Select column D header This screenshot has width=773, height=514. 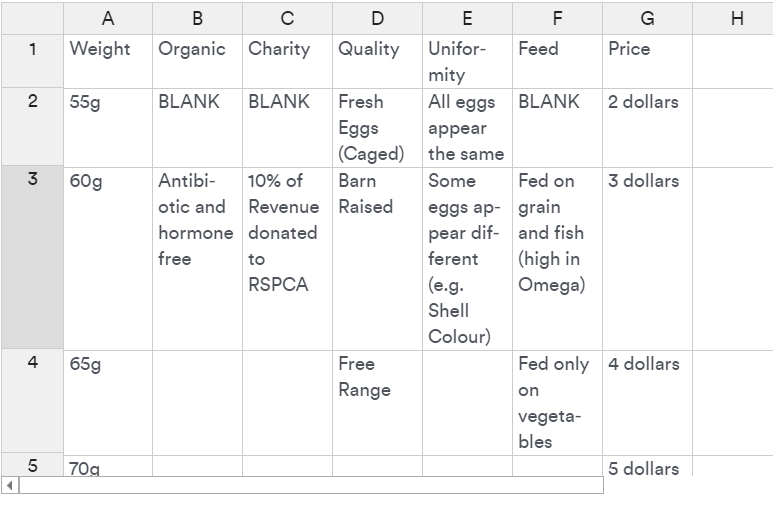tap(377, 18)
